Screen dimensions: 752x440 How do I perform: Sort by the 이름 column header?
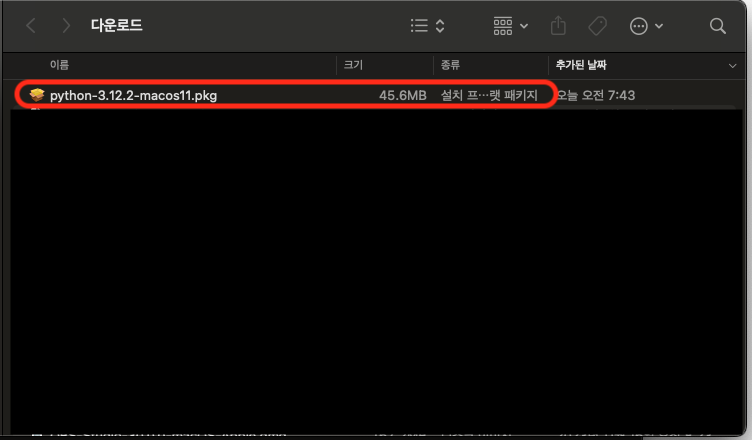(59, 65)
